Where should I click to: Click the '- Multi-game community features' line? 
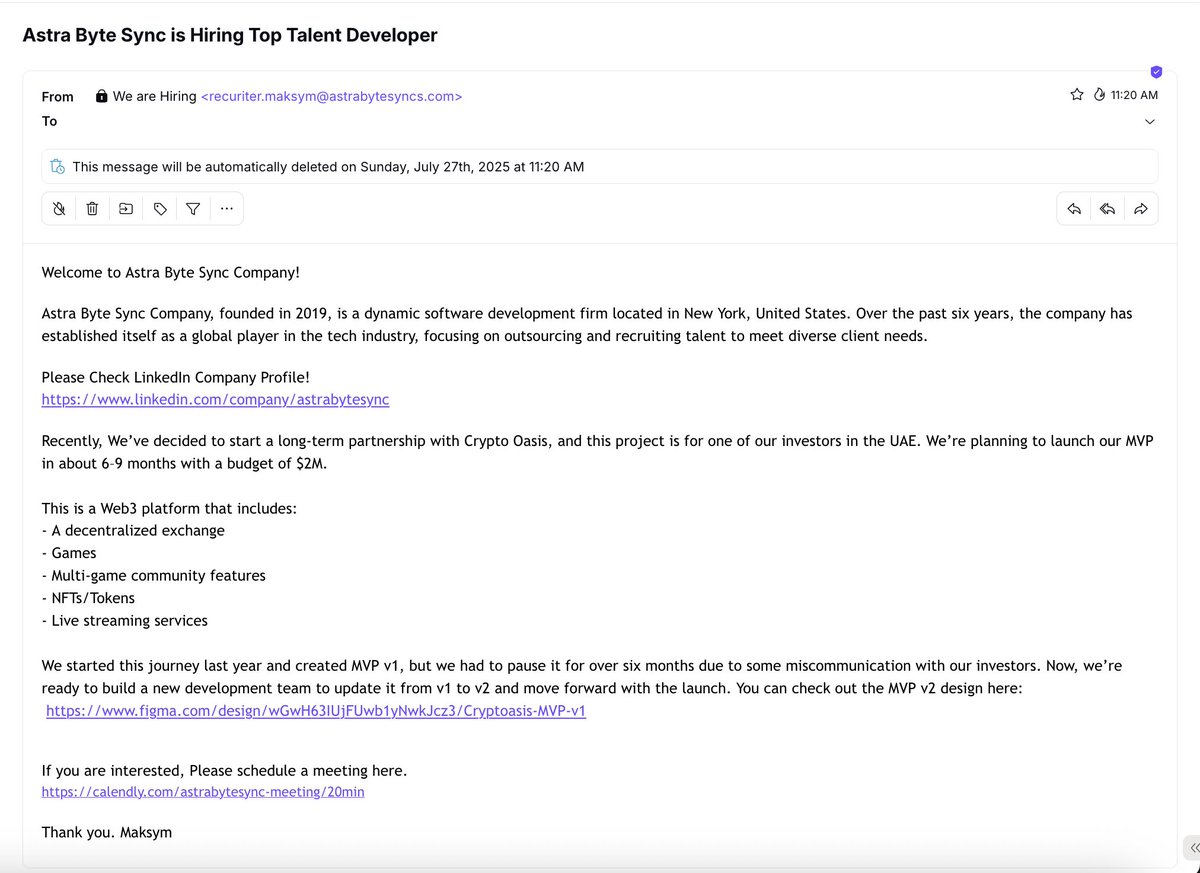[x=154, y=575]
